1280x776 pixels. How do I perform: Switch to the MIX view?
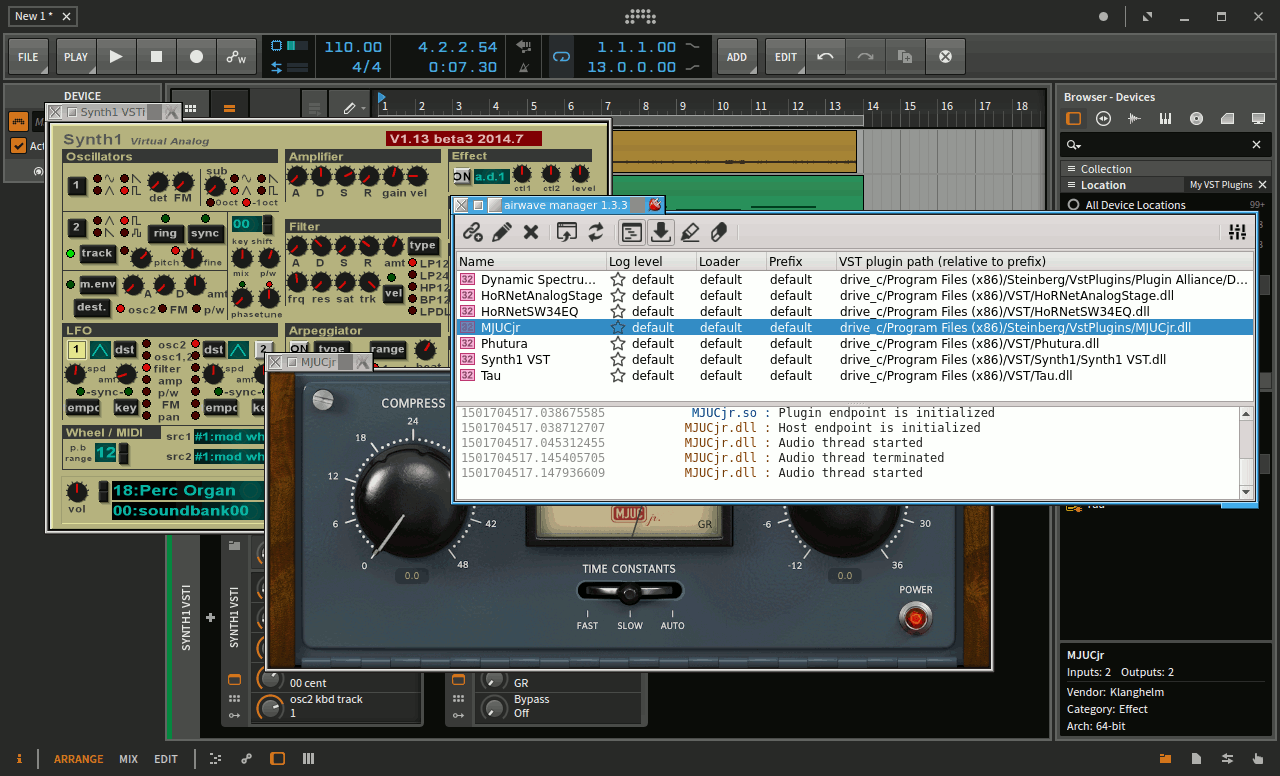coord(128,759)
